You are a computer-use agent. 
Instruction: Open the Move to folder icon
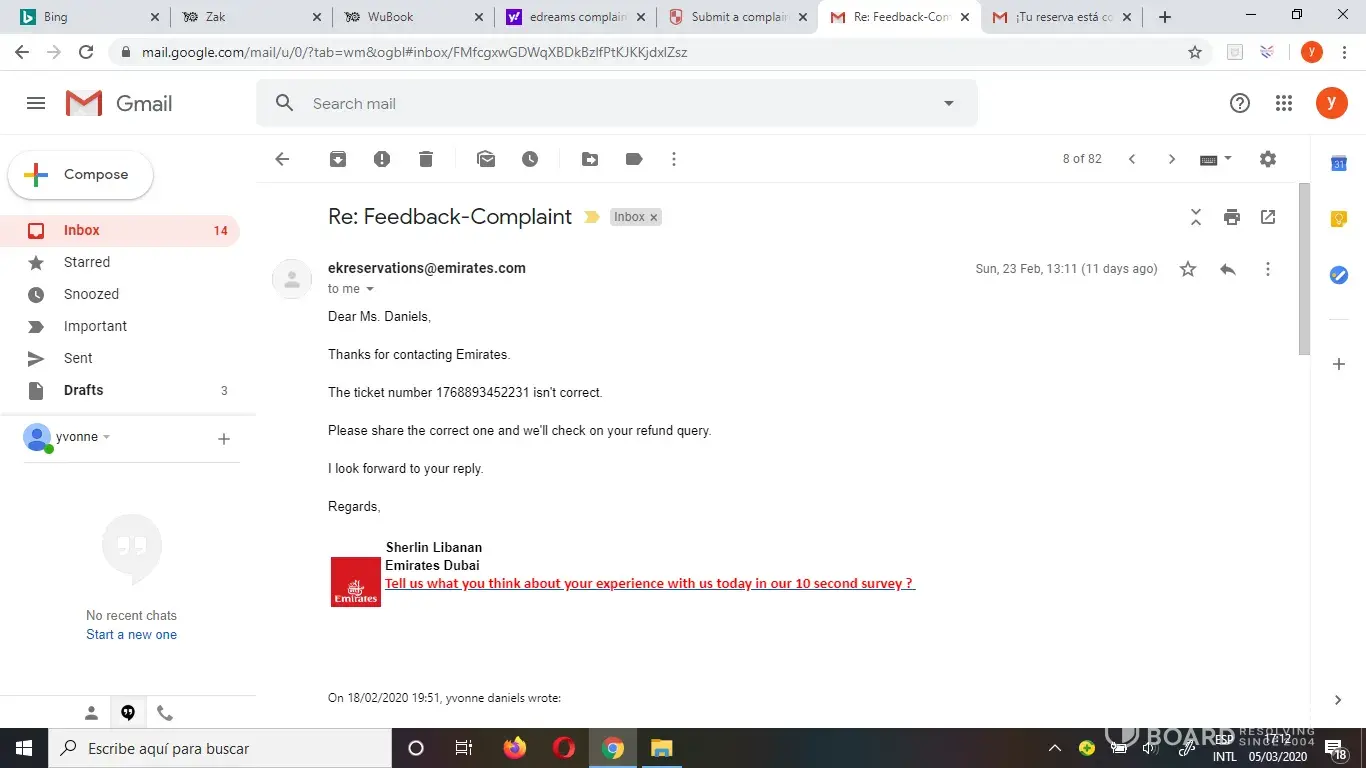[x=590, y=159]
